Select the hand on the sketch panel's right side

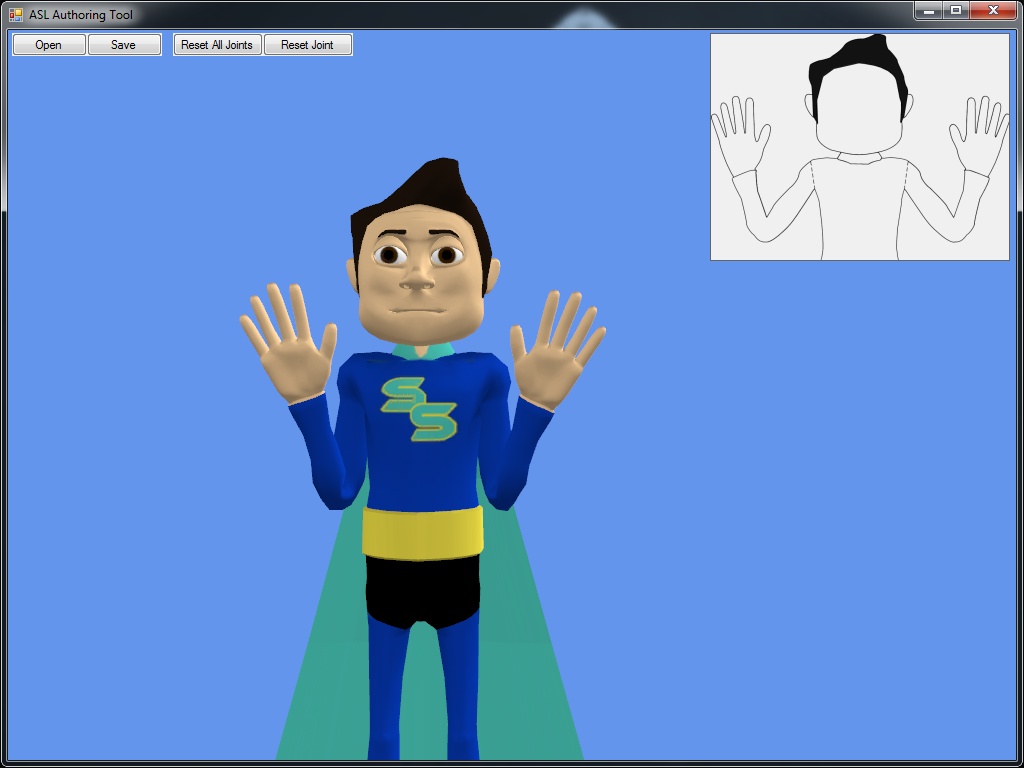pos(977,137)
